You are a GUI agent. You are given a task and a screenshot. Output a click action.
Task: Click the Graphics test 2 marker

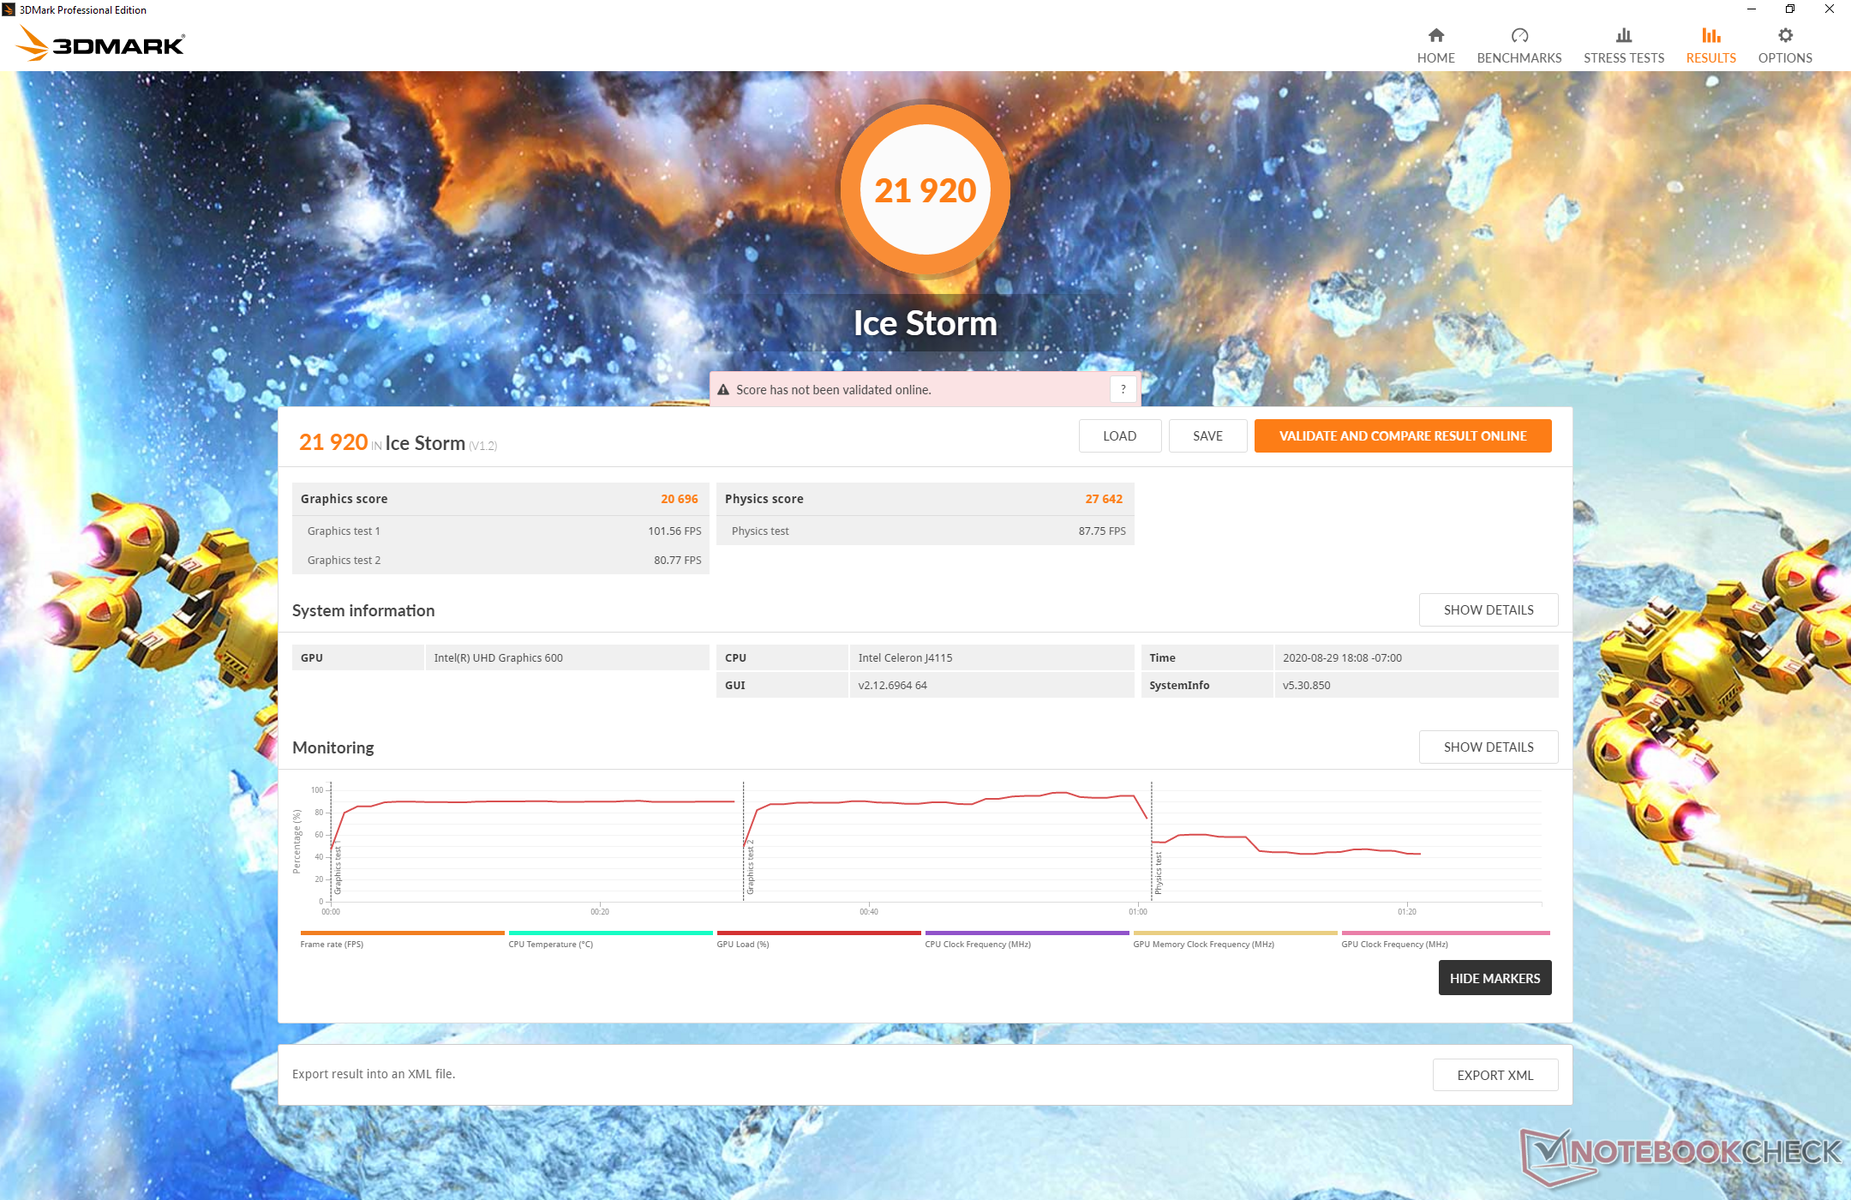[750, 867]
